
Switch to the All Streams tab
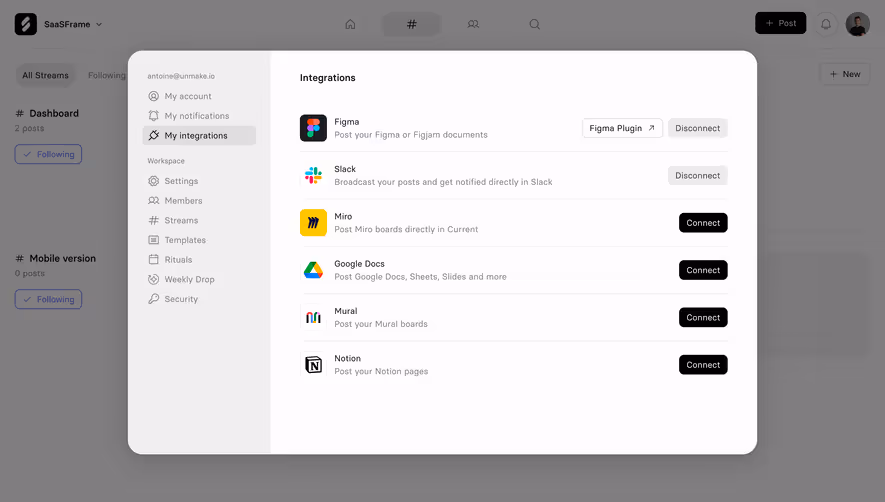coord(45,75)
